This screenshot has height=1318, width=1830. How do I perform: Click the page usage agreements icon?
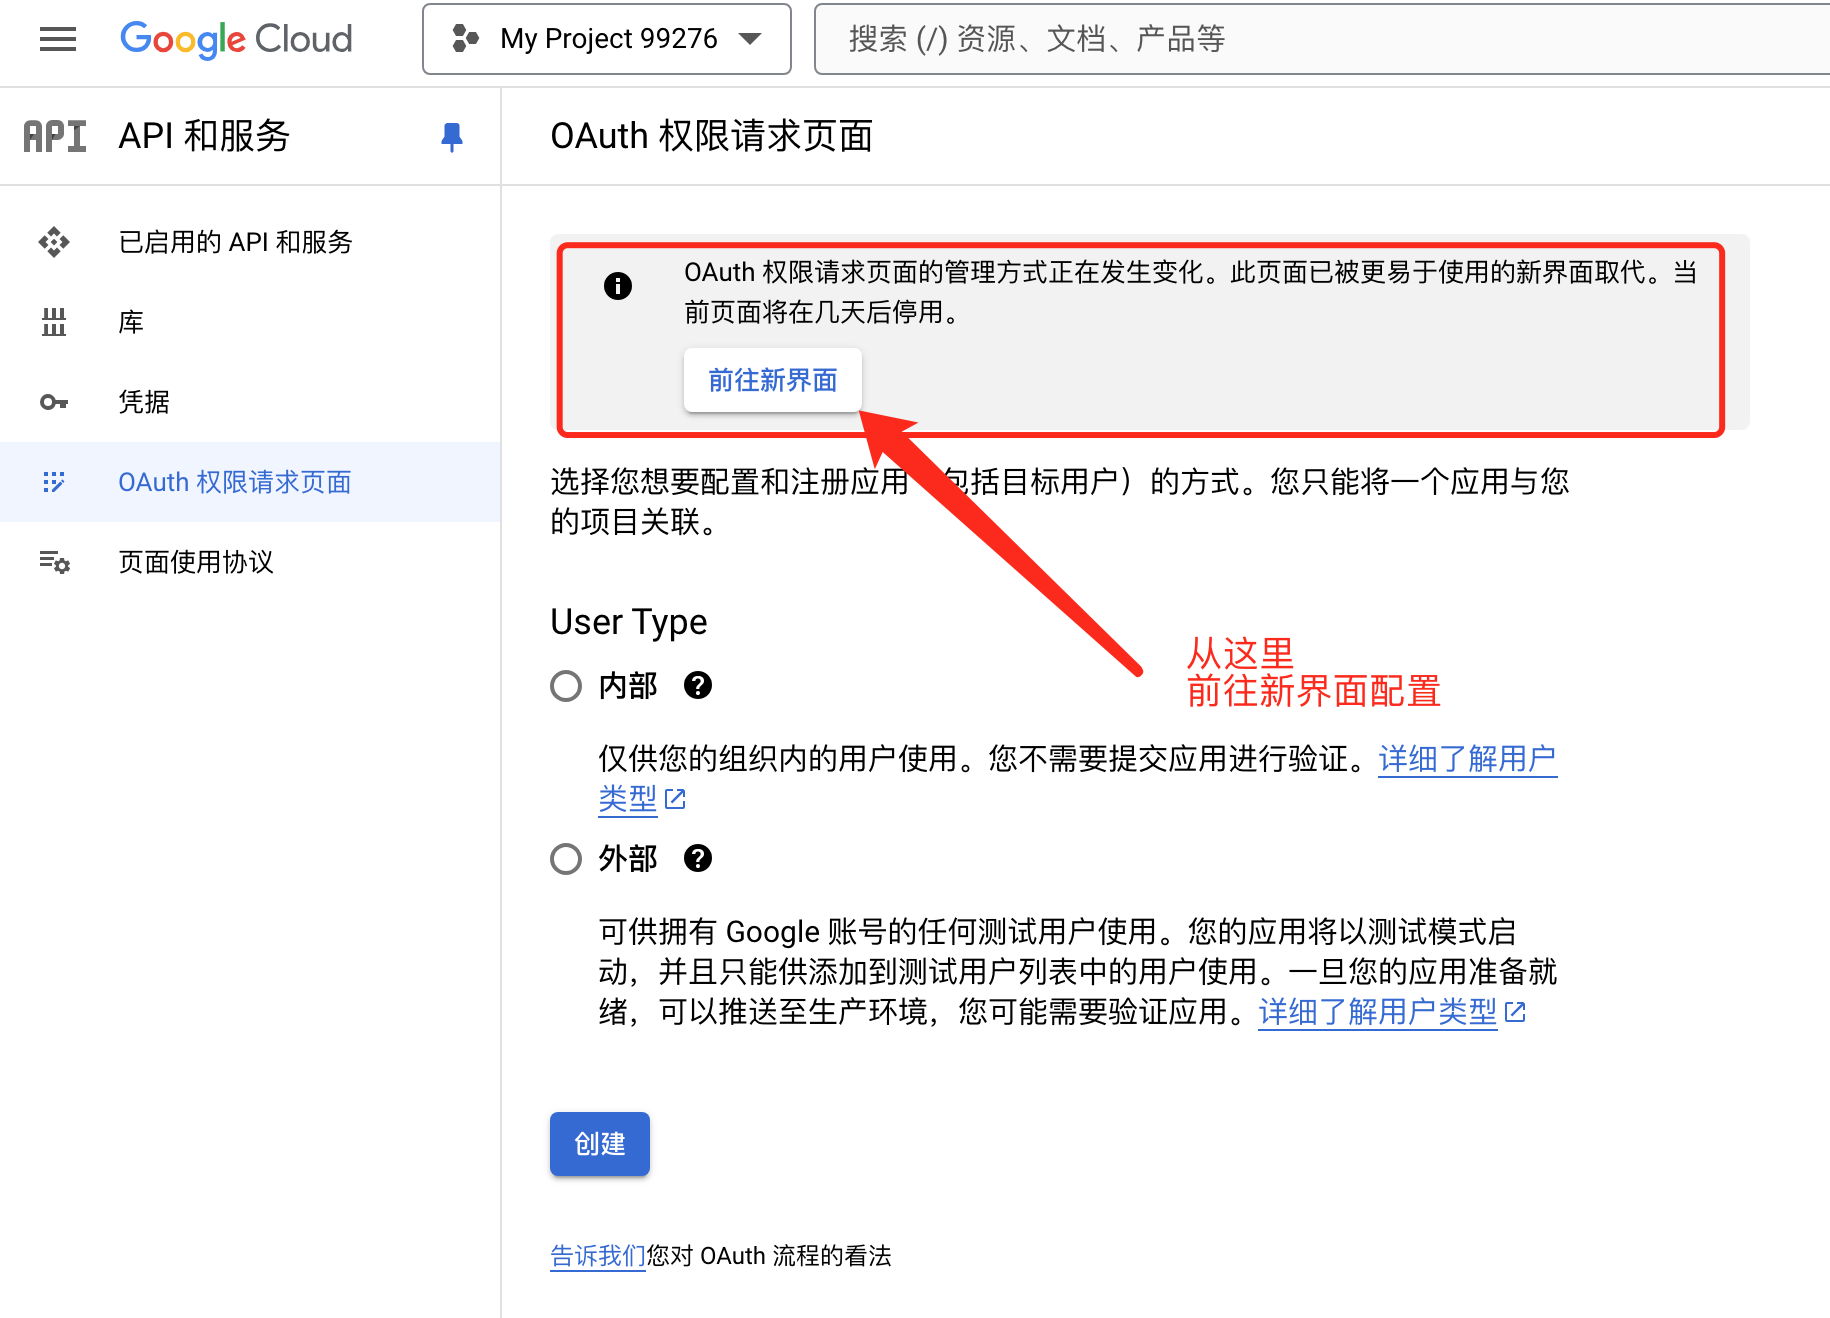tap(54, 562)
